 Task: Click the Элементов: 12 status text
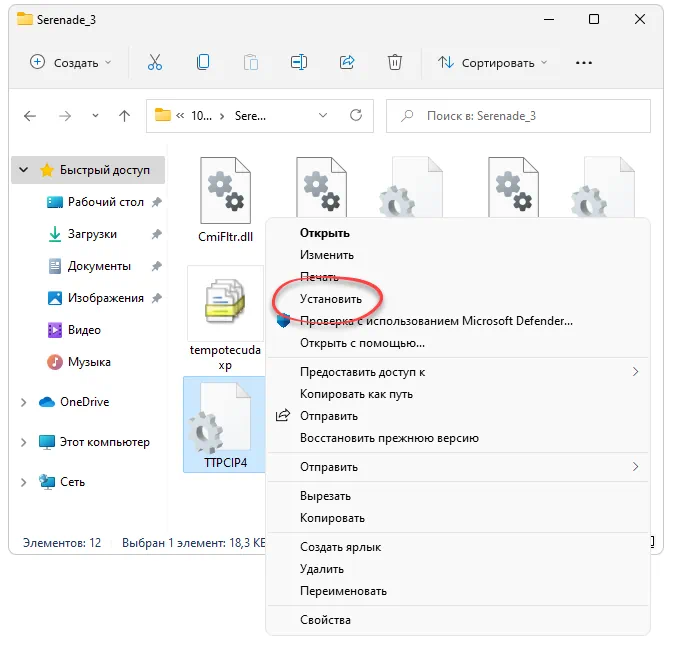62,543
